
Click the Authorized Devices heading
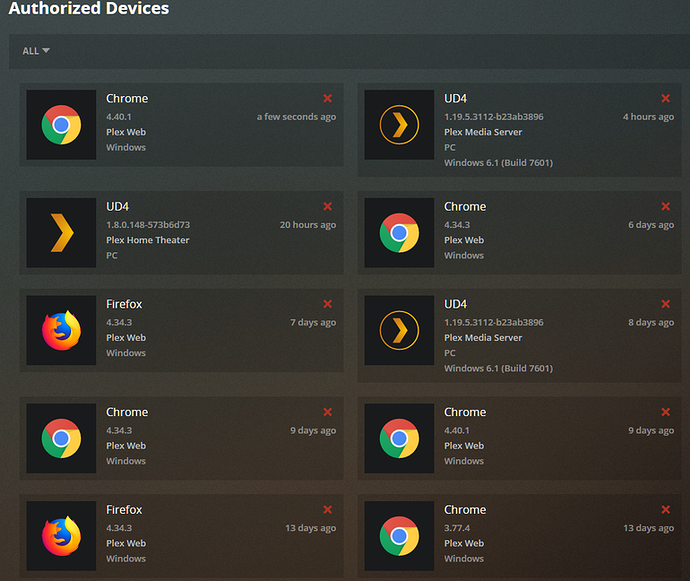click(x=89, y=9)
